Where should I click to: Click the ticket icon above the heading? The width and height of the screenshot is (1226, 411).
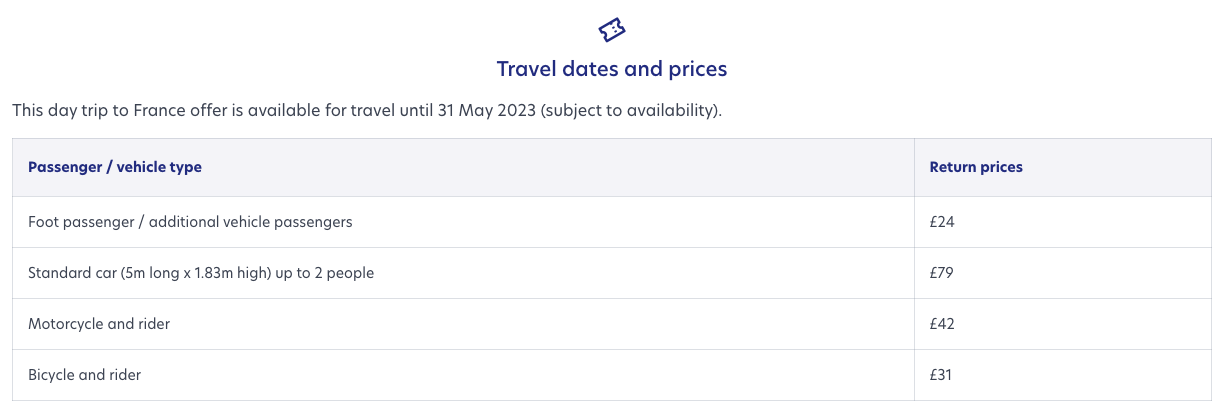tap(612, 30)
